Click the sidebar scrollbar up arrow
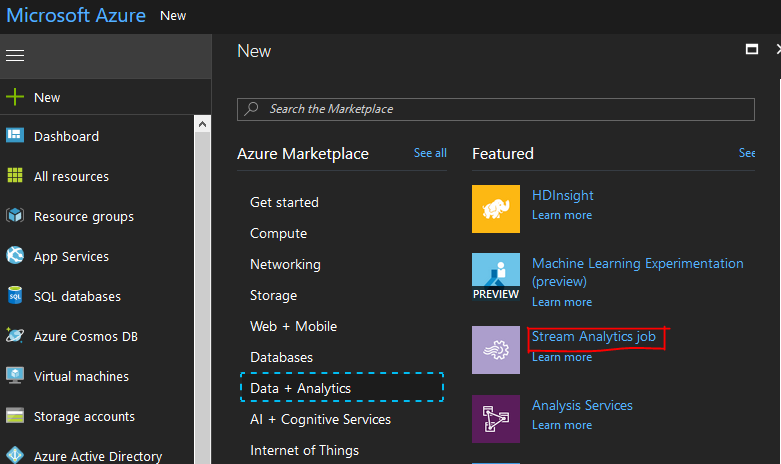The width and height of the screenshot is (781, 464). (x=202, y=124)
